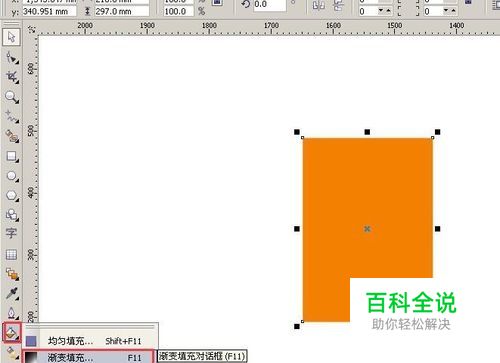This screenshot has height=363, width=500.
Task: Select the Outline Pen tool
Action: pos(12,313)
